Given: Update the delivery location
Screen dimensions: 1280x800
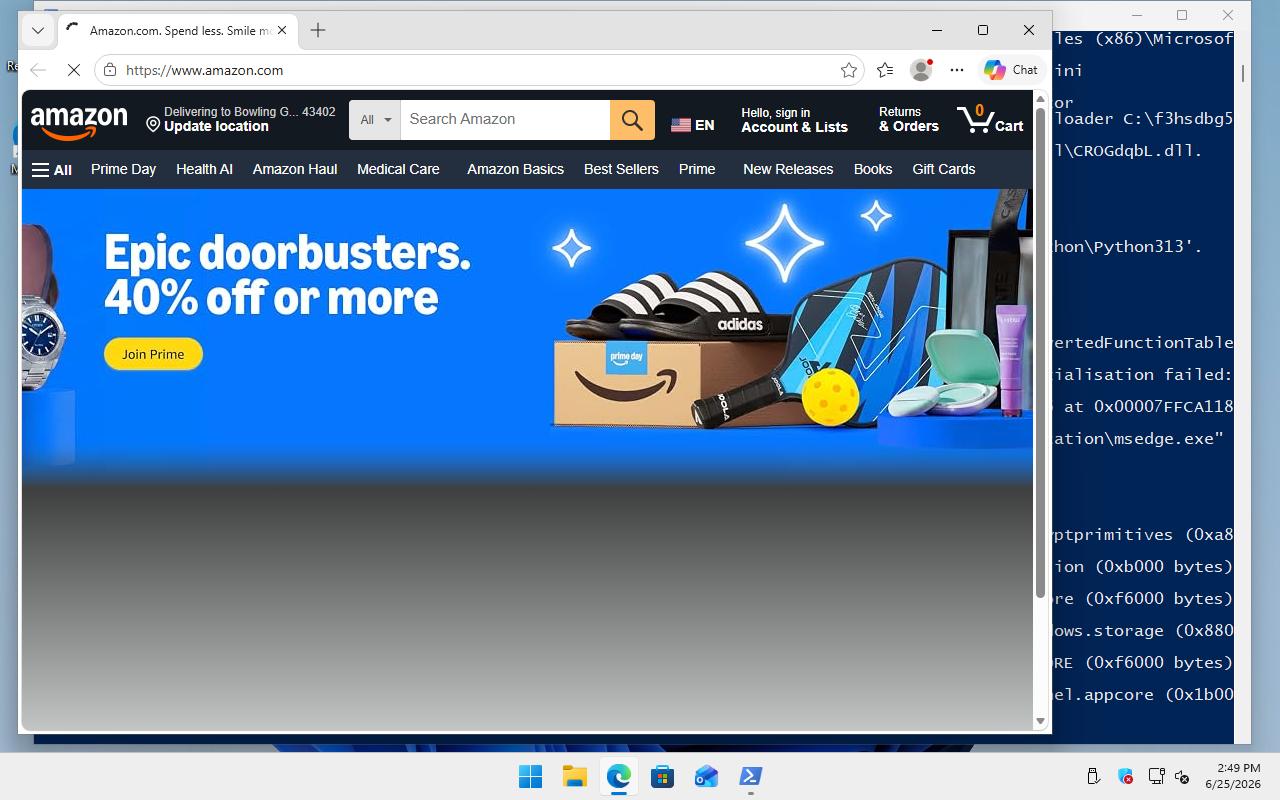Looking at the screenshot, I should point(240,120).
